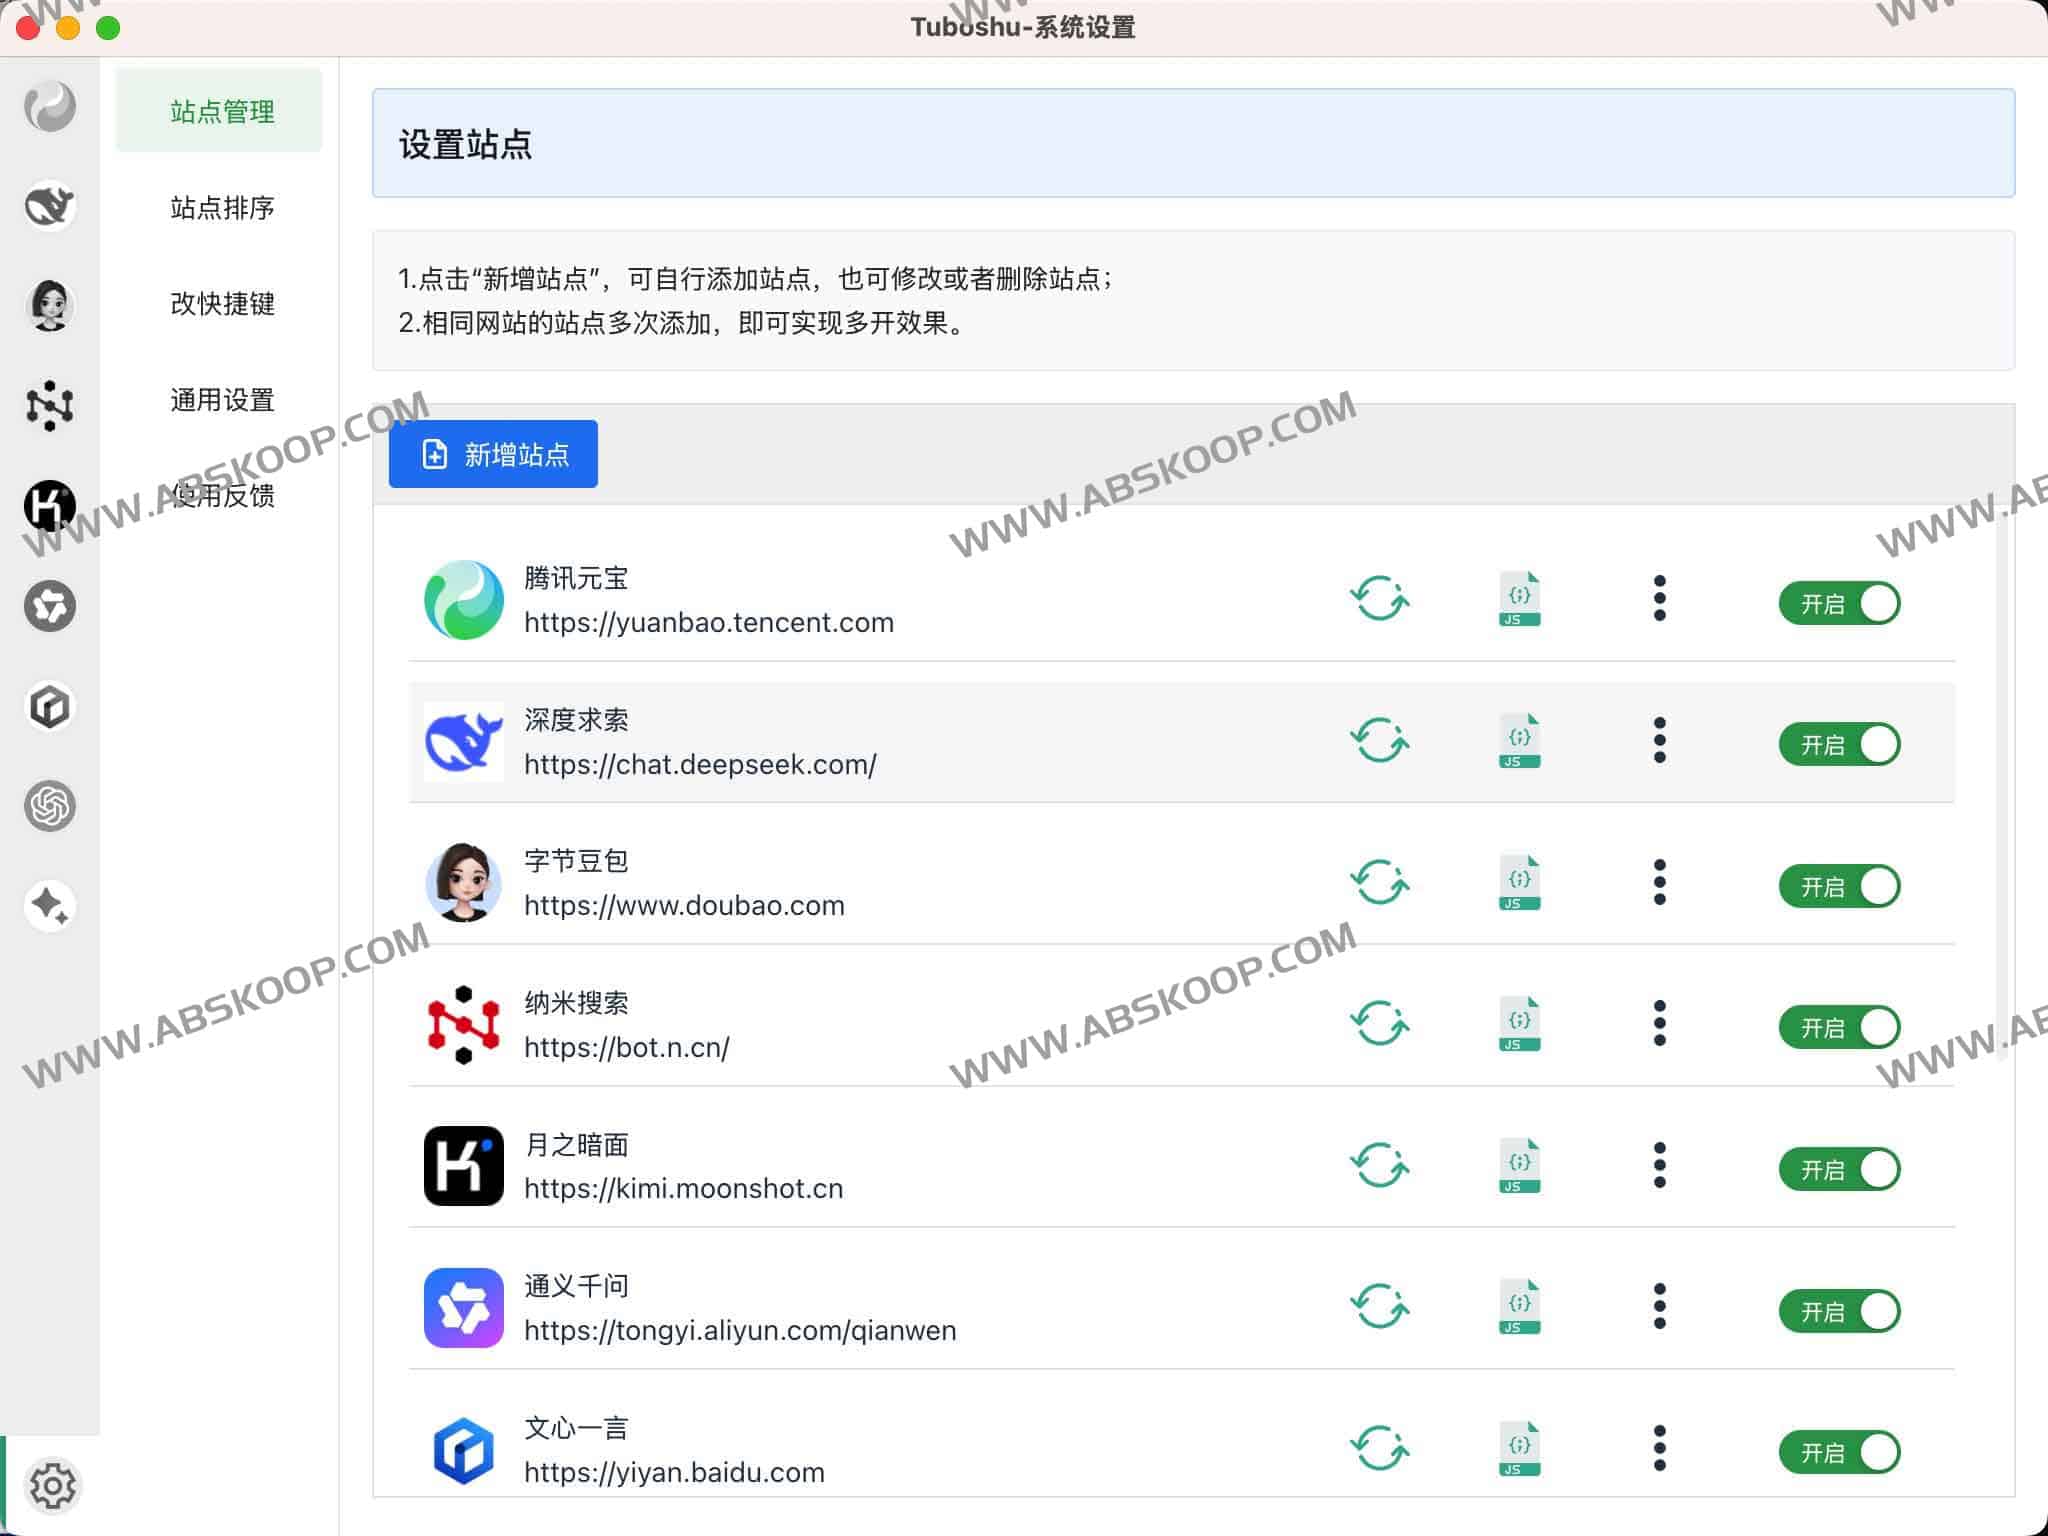Switch to the 站点排序 section
The image size is (2048, 1536).
point(221,208)
